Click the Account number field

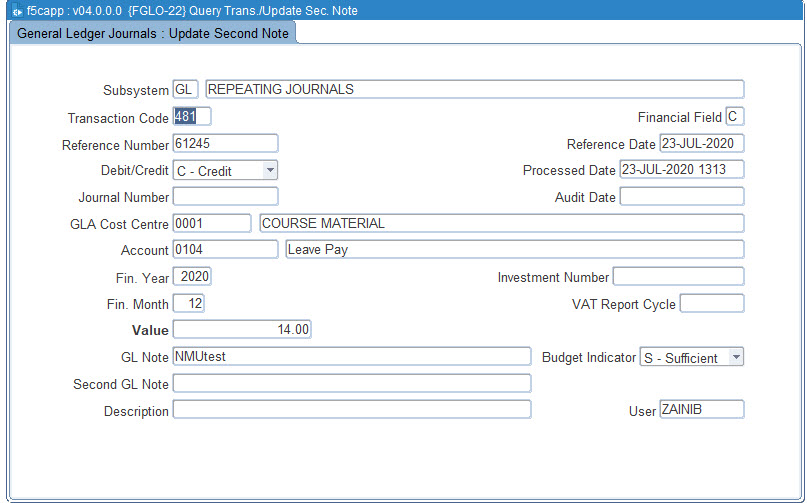pos(225,249)
